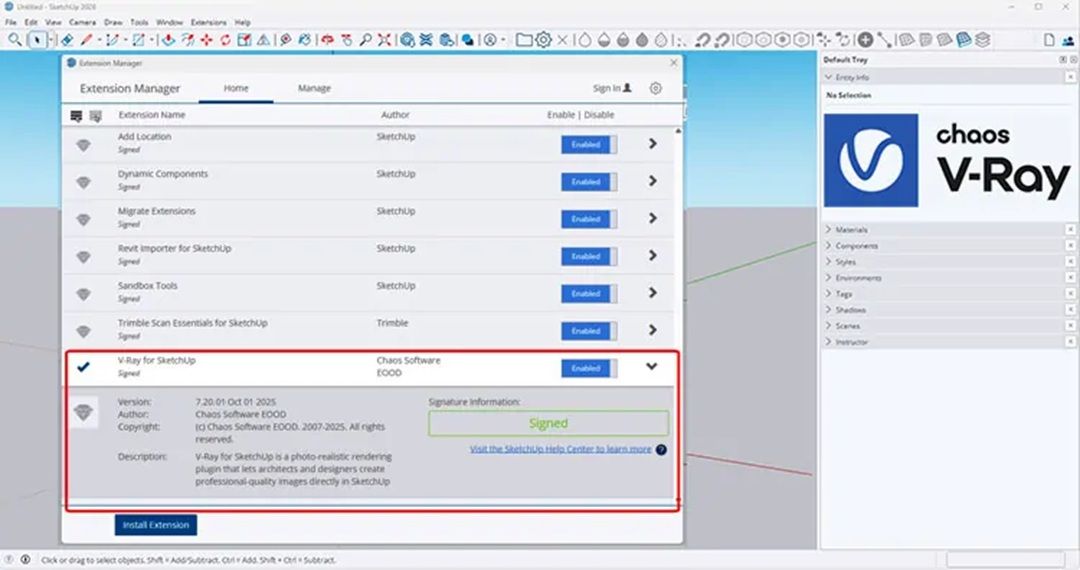The image size is (1080, 570).
Task: Select the Rotate tool
Action: tap(225, 40)
